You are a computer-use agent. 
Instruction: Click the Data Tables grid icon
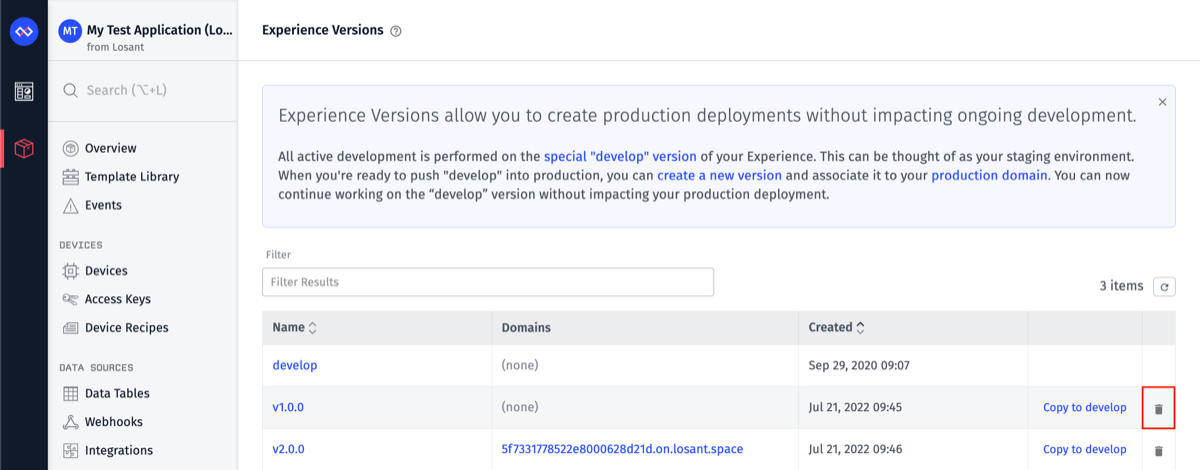pyautogui.click(x=71, y=394)
